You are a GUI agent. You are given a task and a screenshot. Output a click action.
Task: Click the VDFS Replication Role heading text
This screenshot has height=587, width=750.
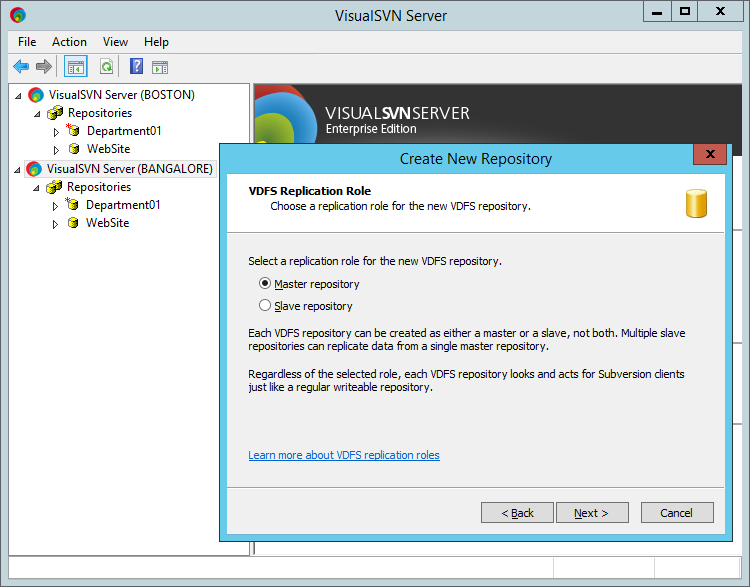pyautogui.click(x=309, y=191)
